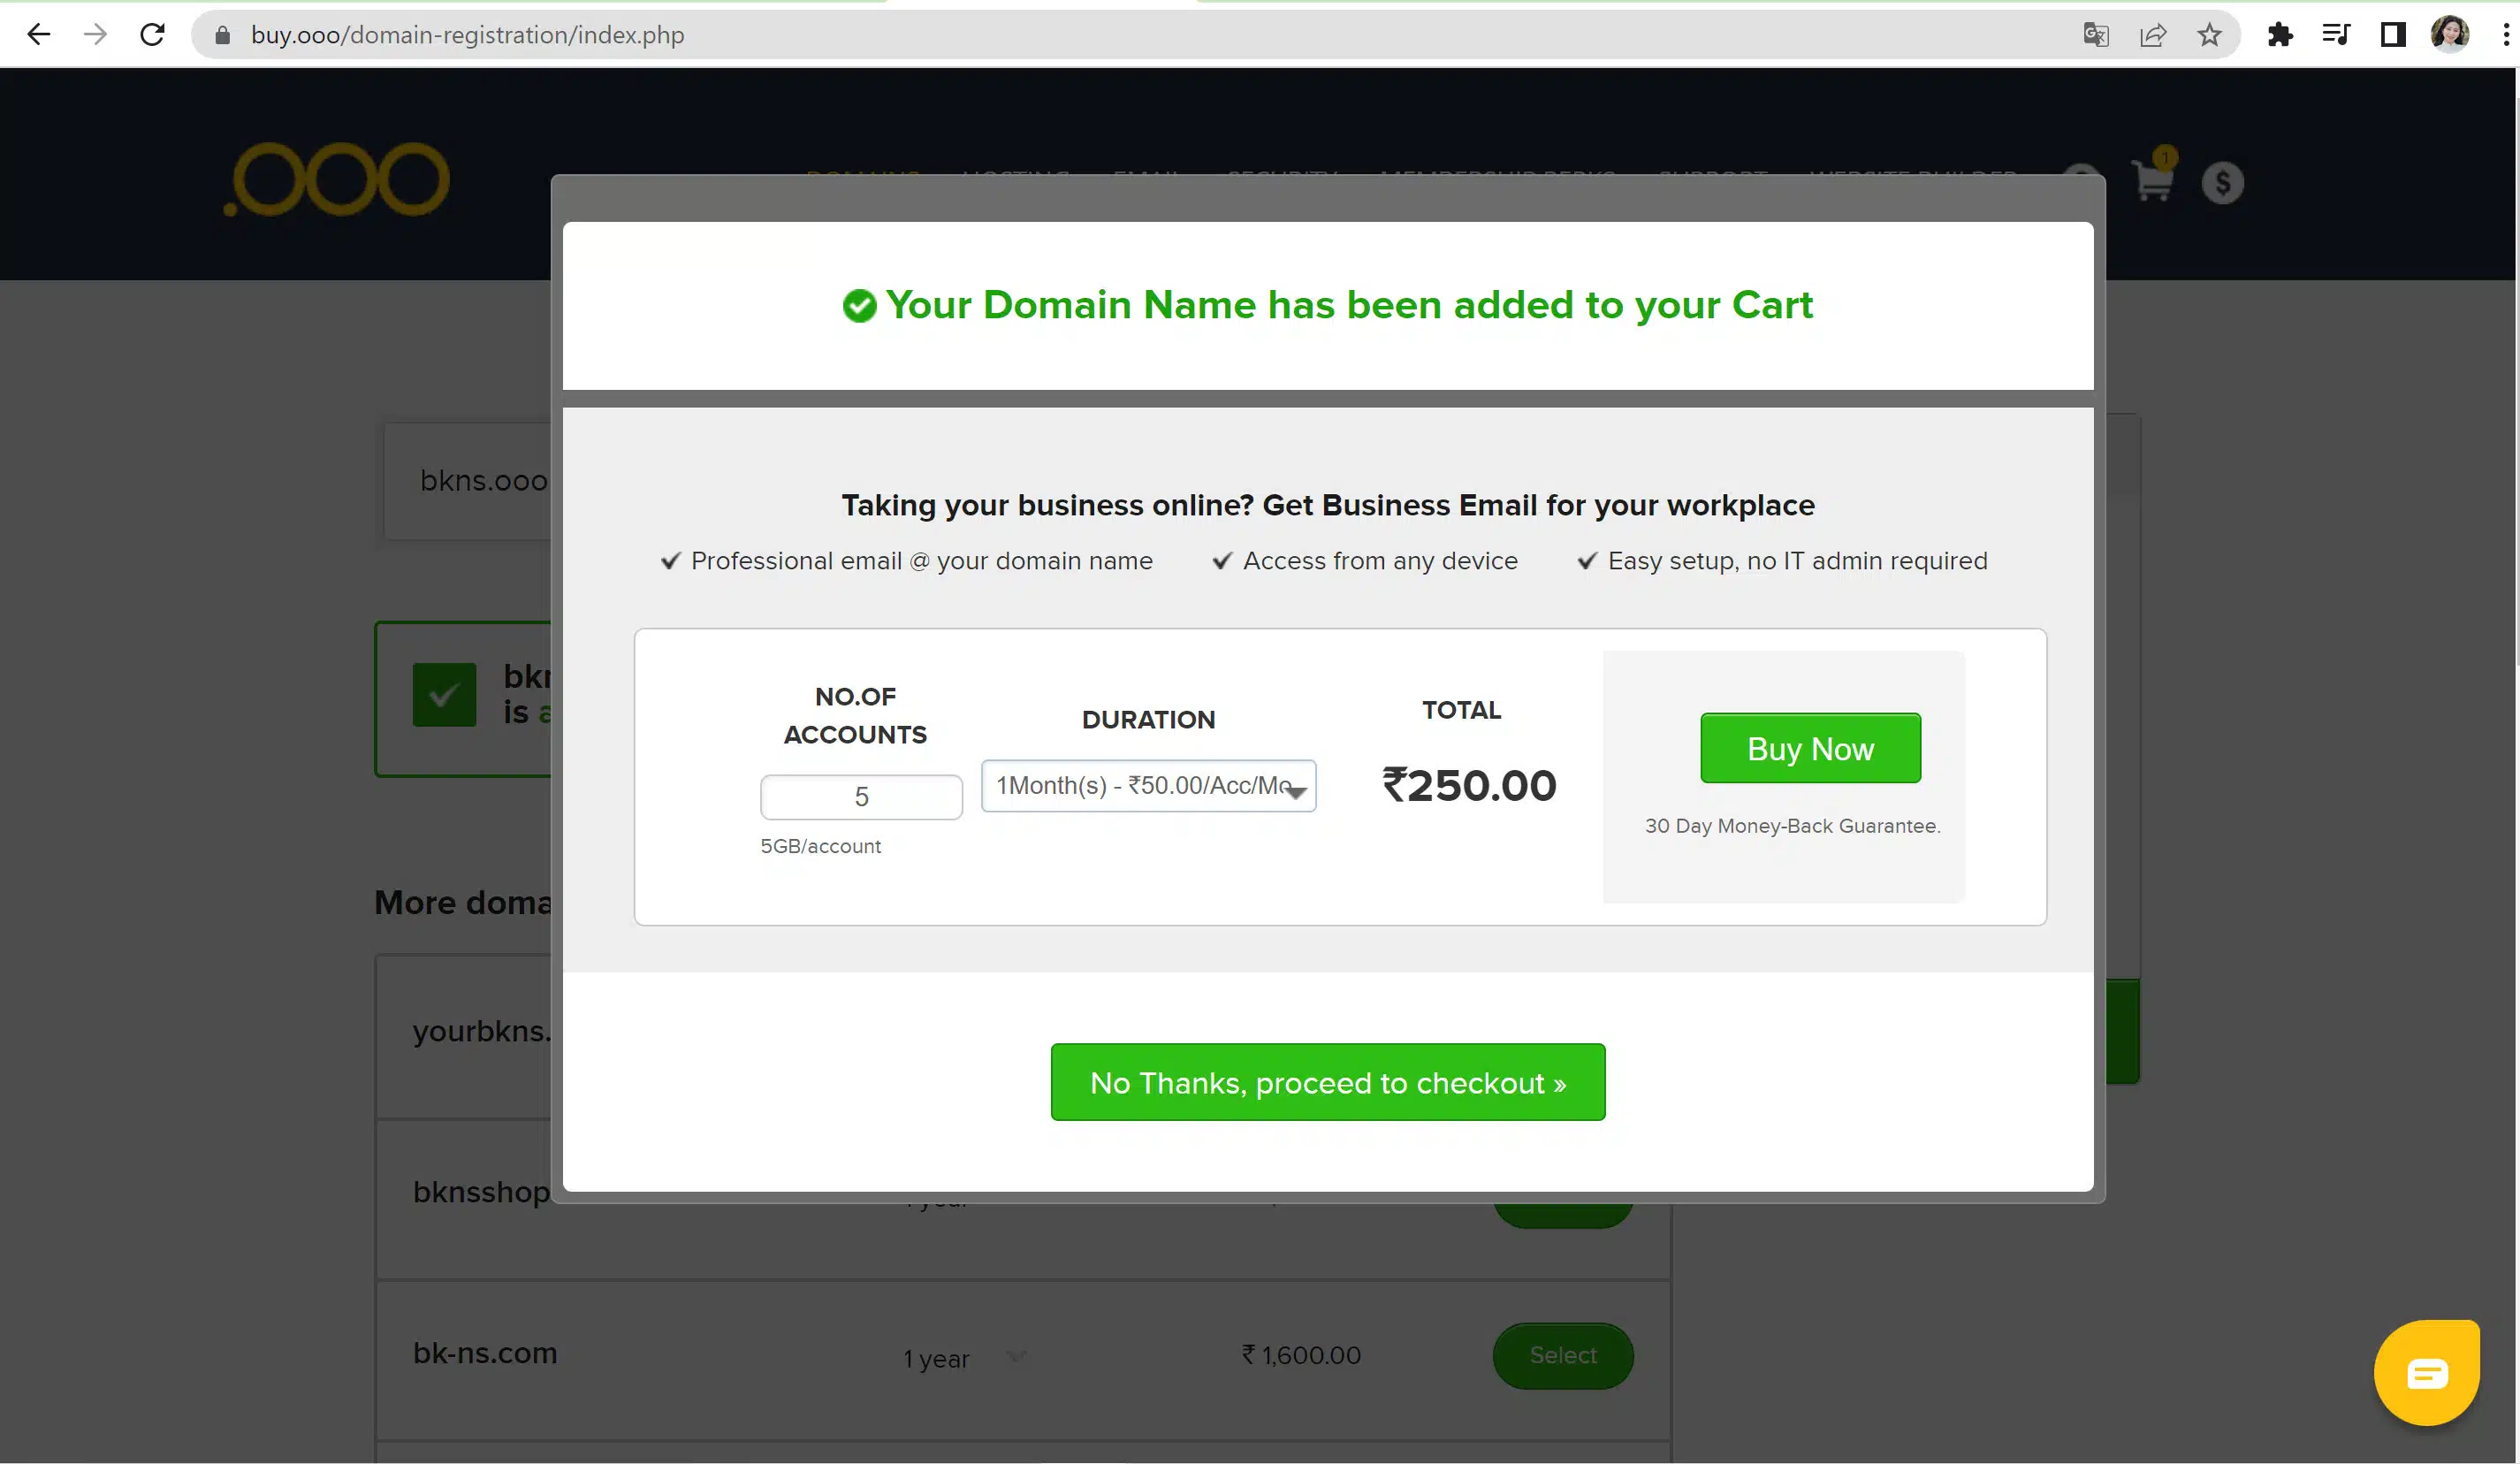Click the currency dollar icon
Screen dimensions: 2520x1464
[x=2222, y=183]
